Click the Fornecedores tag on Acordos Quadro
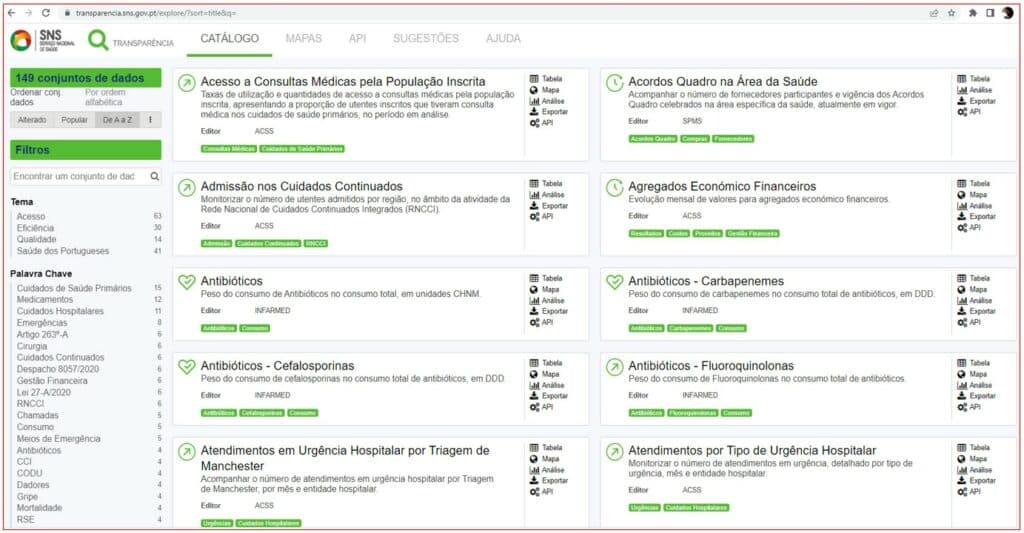 pos(733,139)
